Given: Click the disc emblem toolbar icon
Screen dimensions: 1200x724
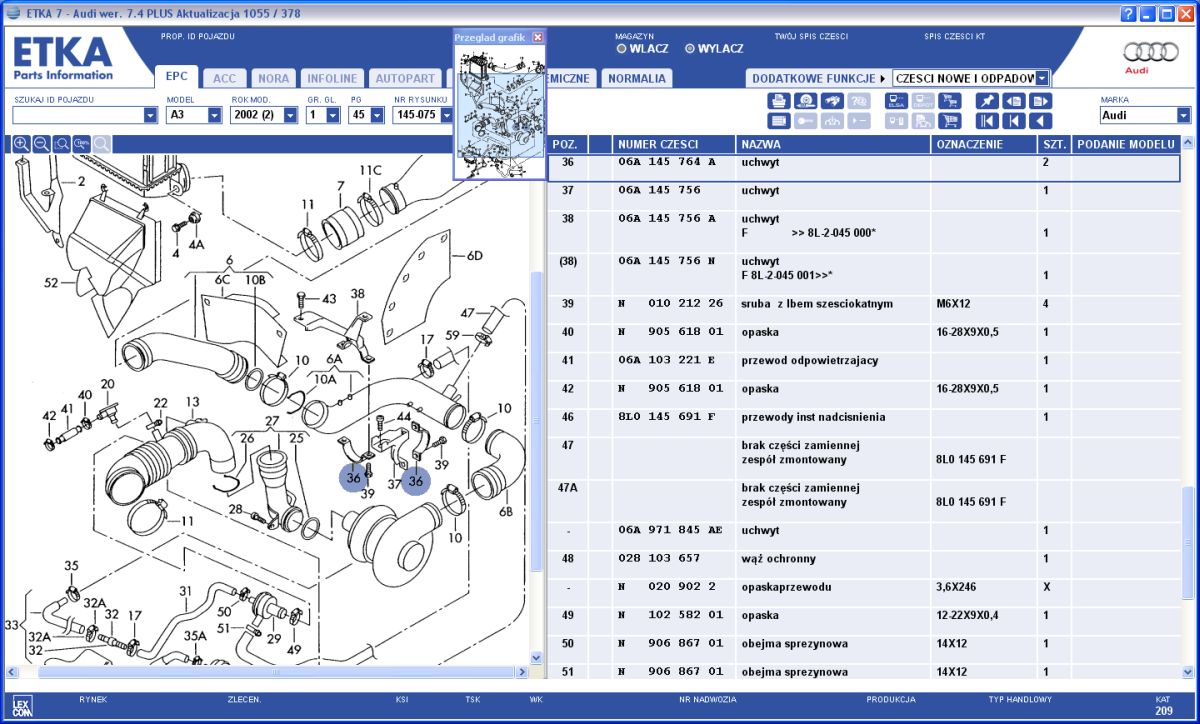Looking at the screenshot, I should (x=806, y=101).
